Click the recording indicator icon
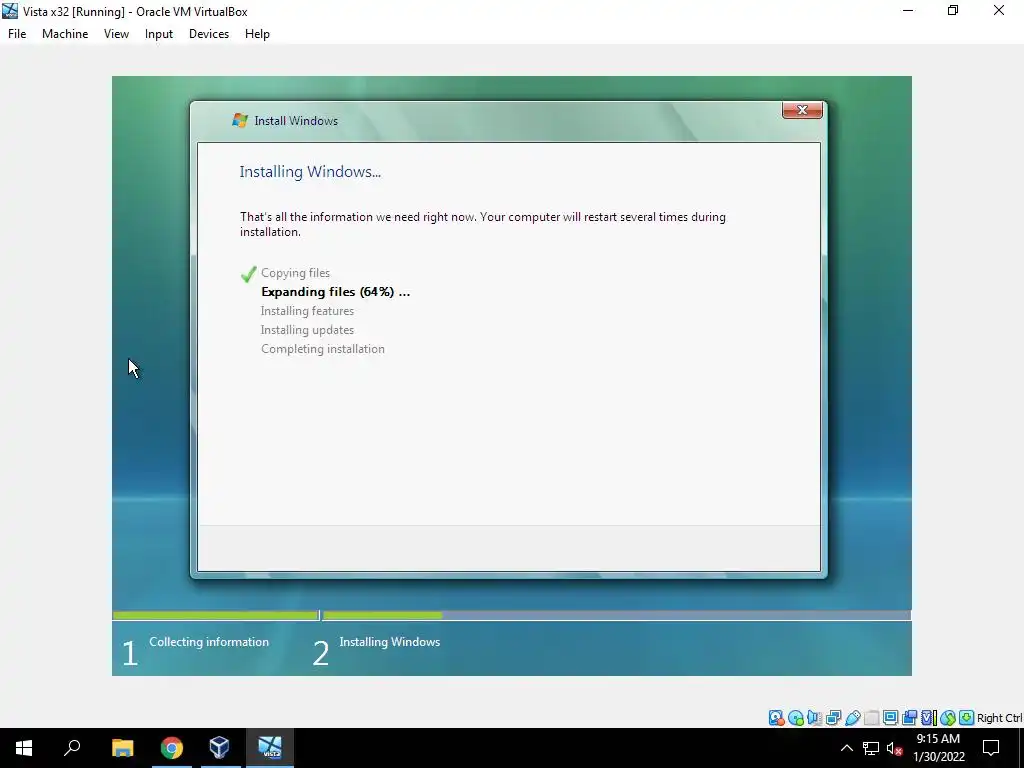 [909, 718]
